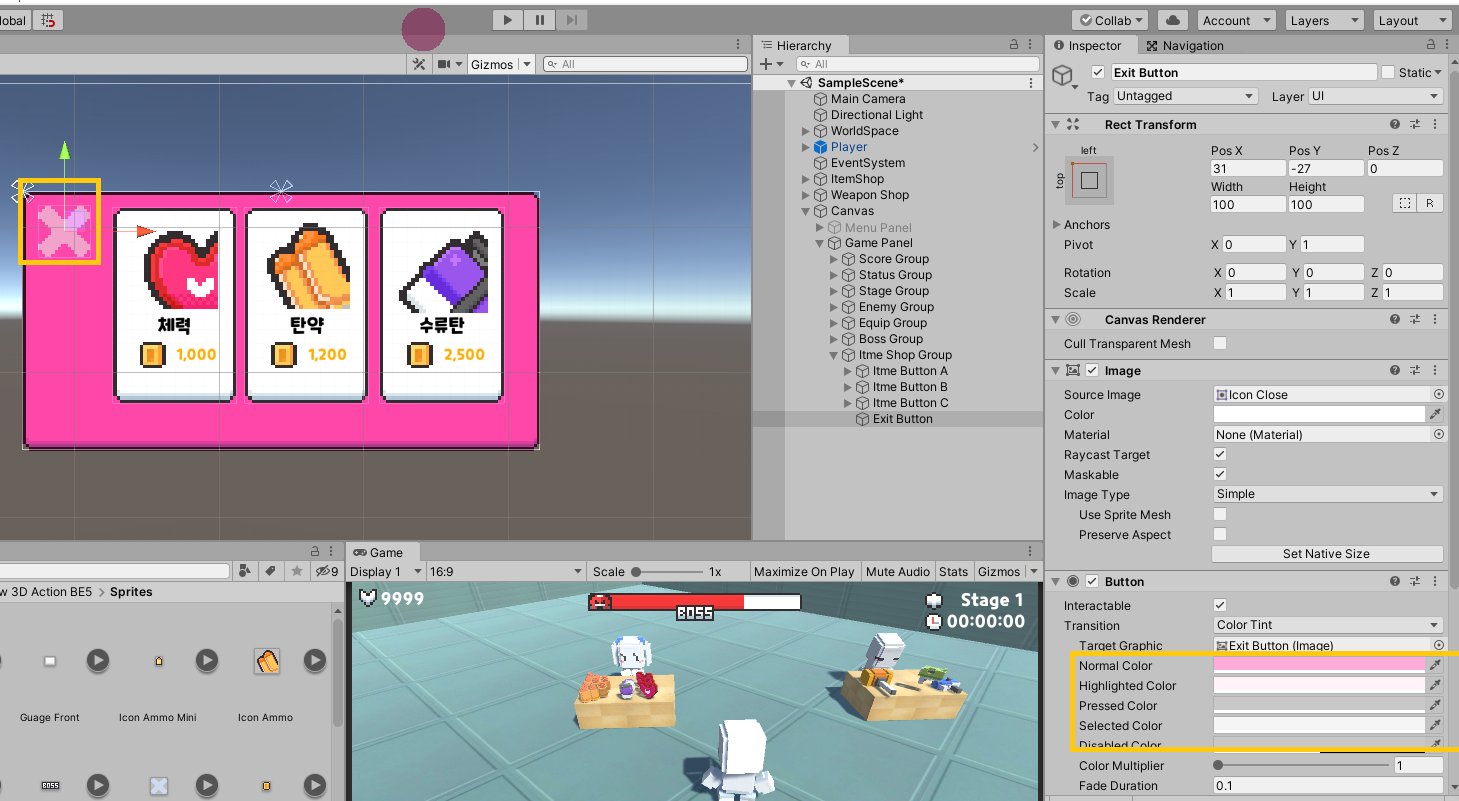This screenshot has height=801, width=1459.
Task: Enable Use Sprite Mesh checkbox
Action: click(1220, 514)
